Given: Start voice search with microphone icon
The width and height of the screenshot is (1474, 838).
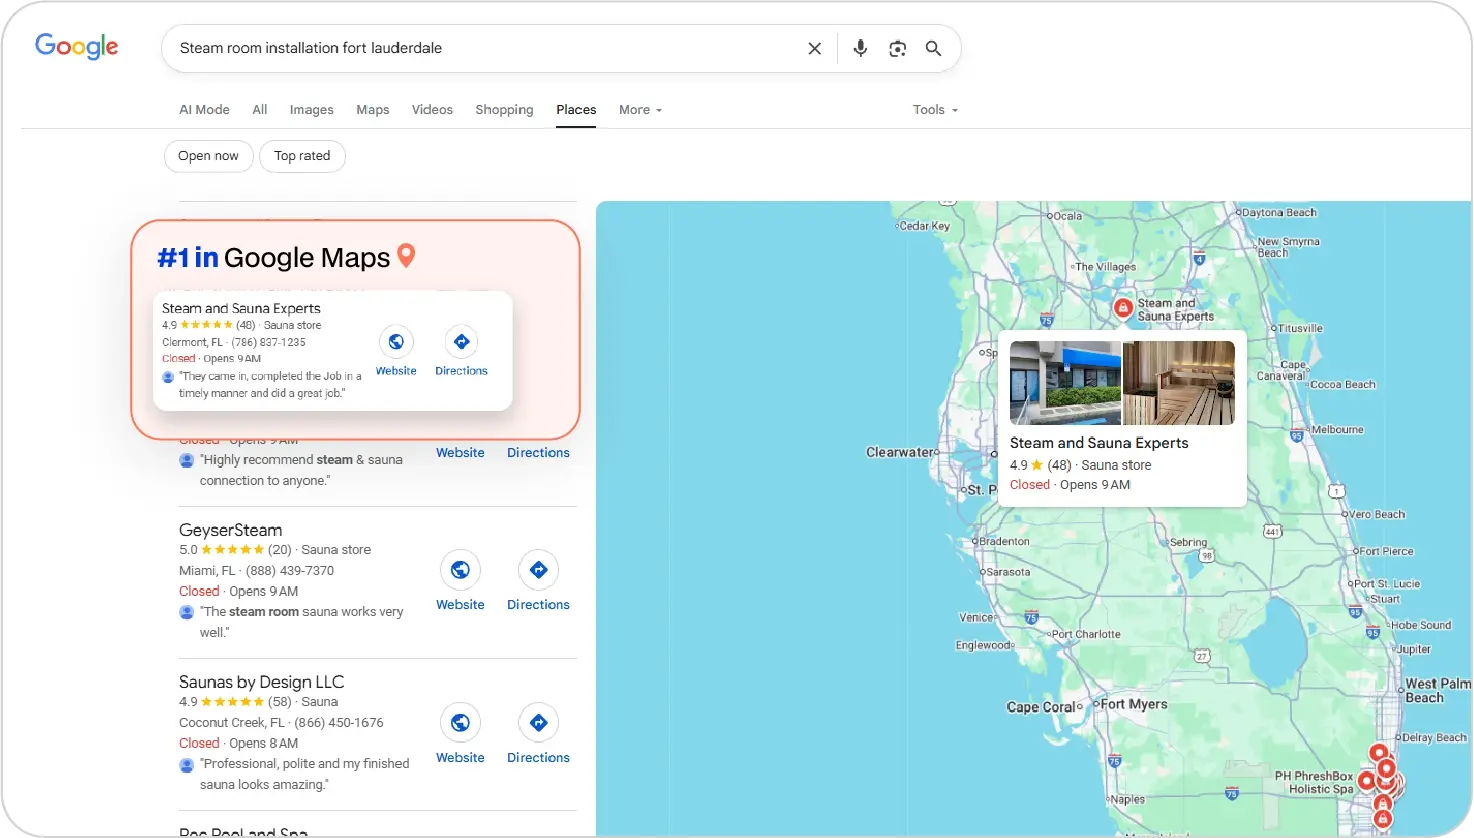Looking at the screenshot, I should click(x=860, y=48).
